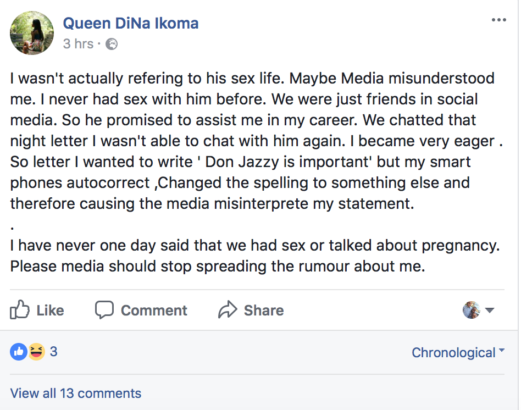521x410 pixels.
Task: Click the caret next to Chronological
Action: pyautogui.click(x=502, y=350)
